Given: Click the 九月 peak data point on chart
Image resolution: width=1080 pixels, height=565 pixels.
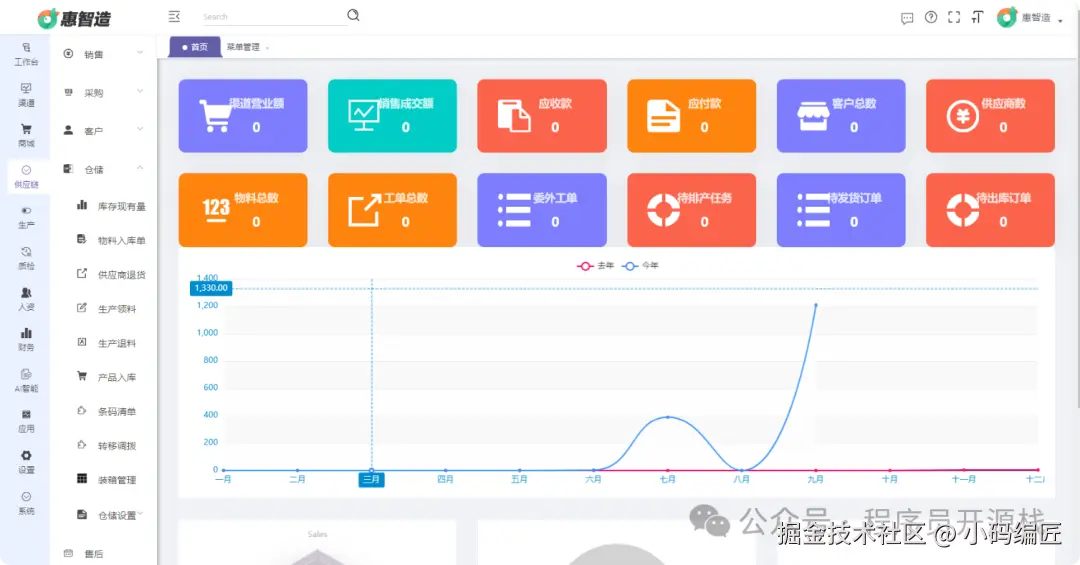Looking at the screenshot, I should pos(816,305).
